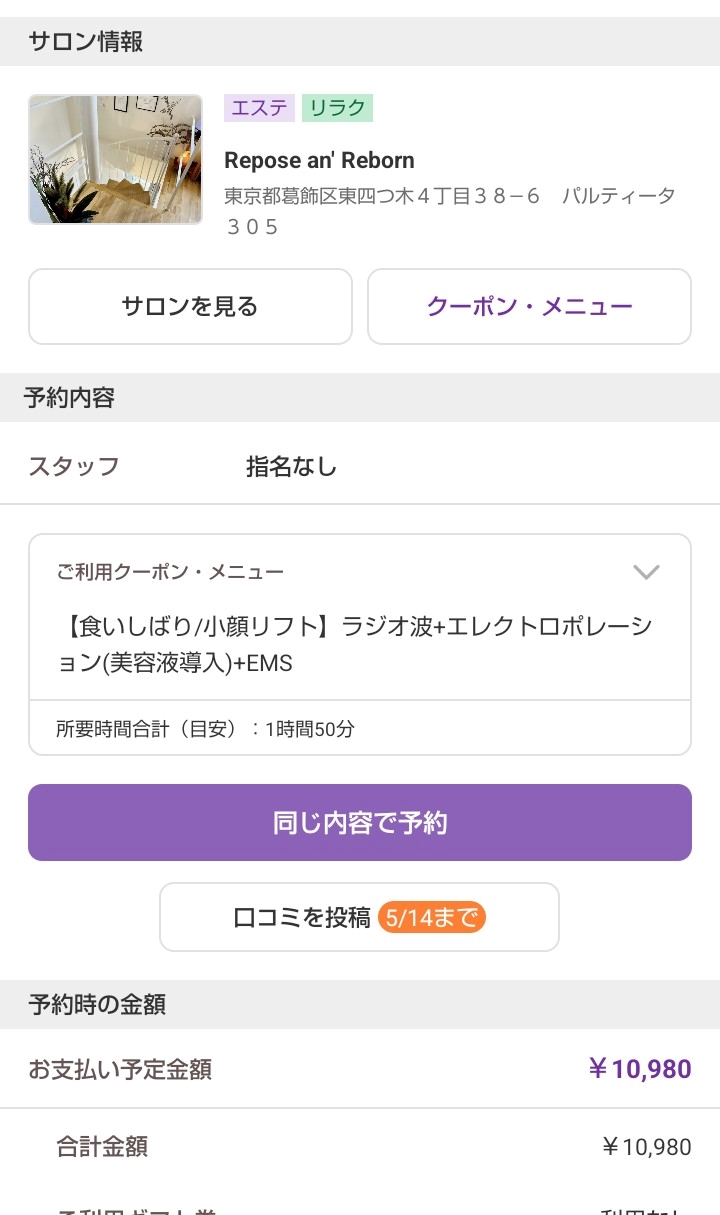The height and width of the screenshot is (1215, 720).
Task: Tap the エステ category tag
Action: [x=259, y=108]
